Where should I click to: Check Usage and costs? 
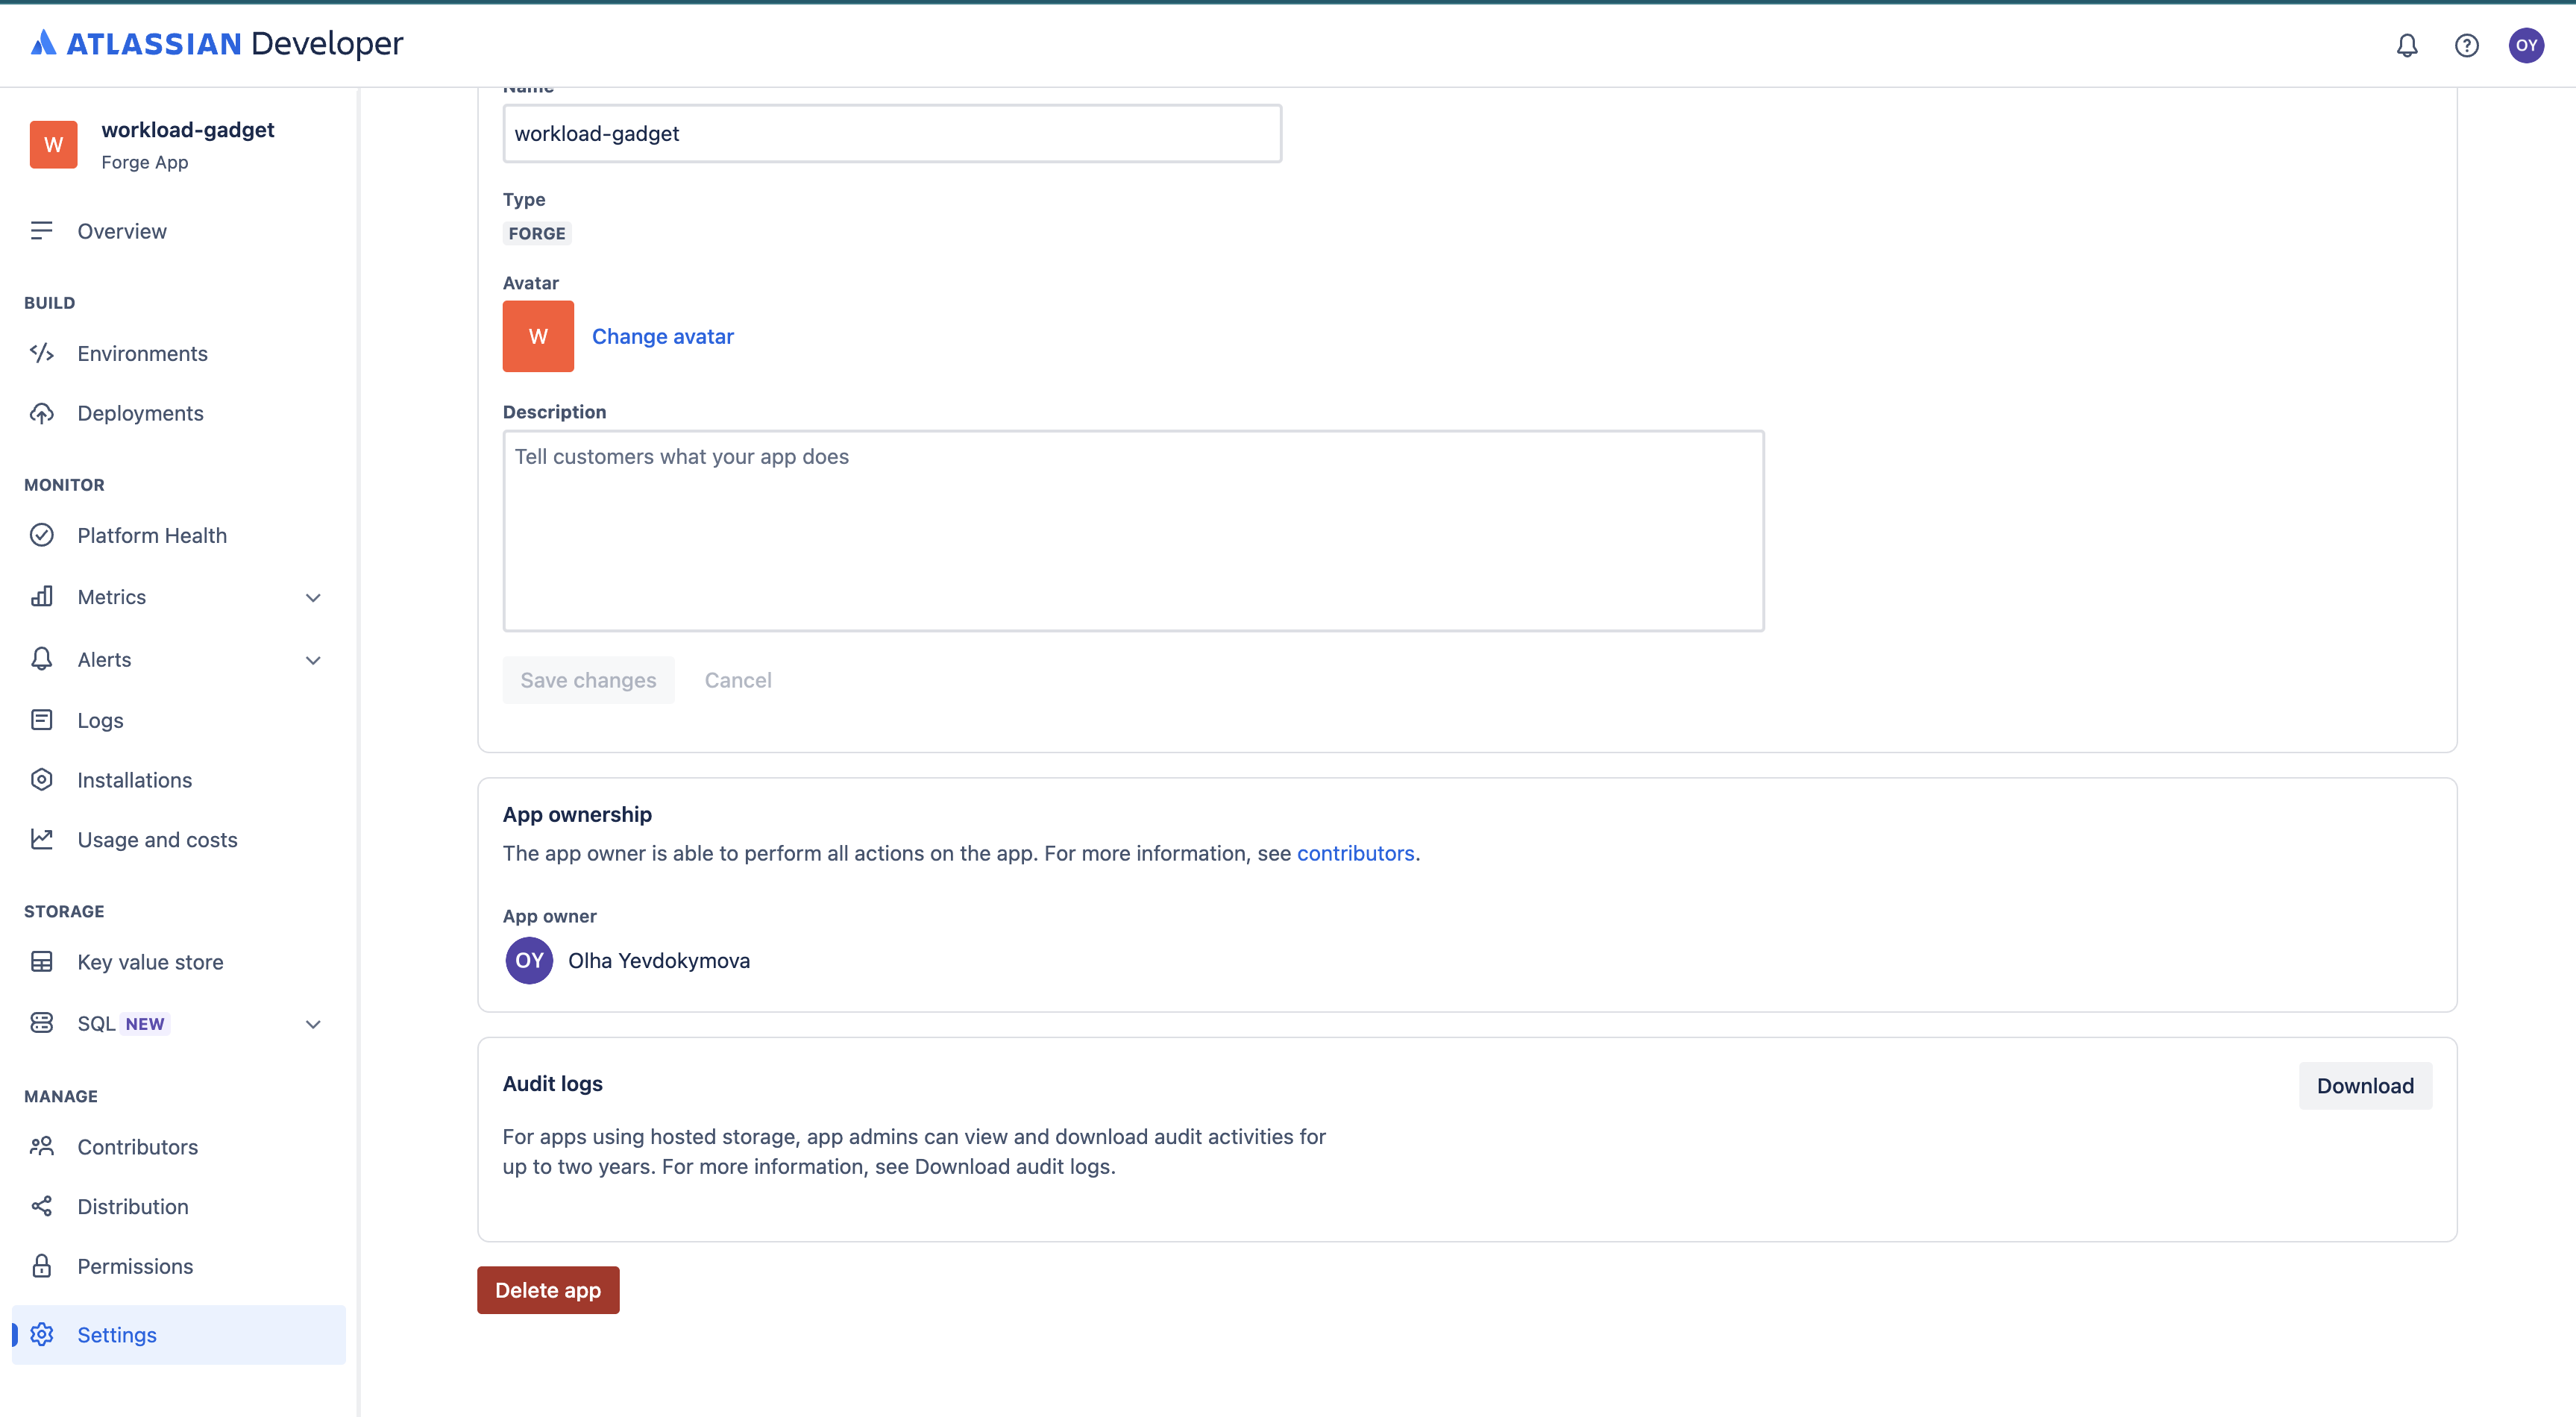(157, 840)
